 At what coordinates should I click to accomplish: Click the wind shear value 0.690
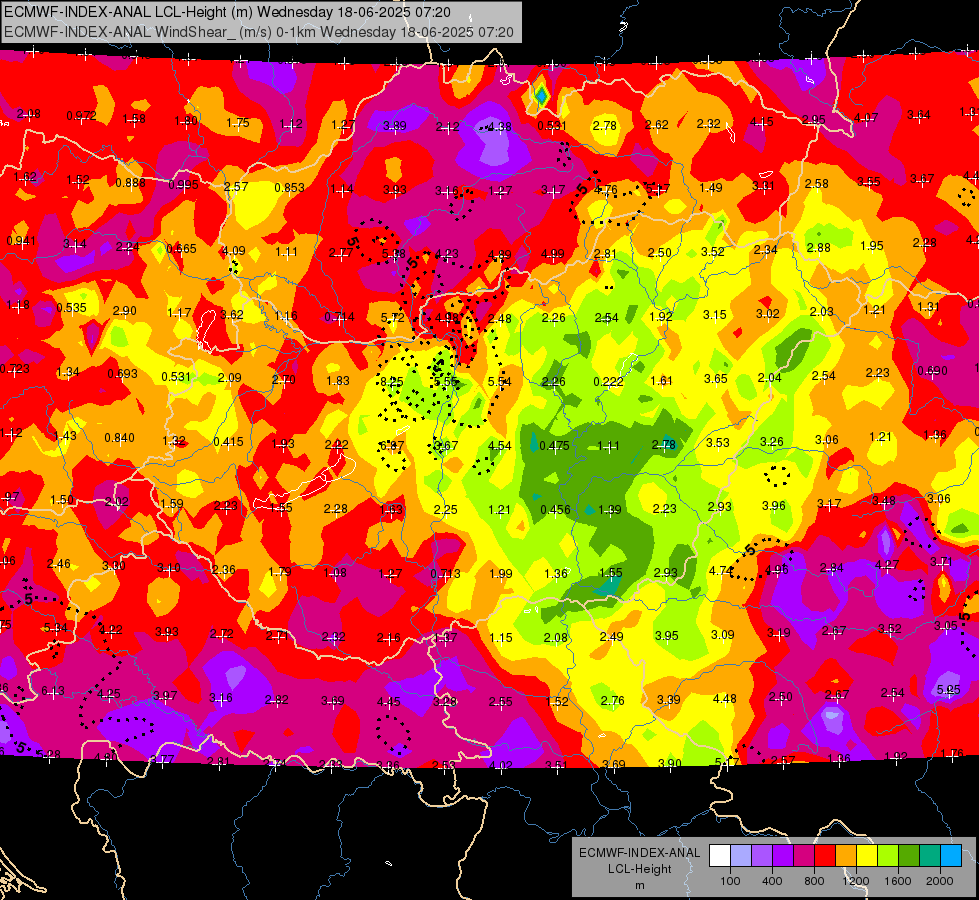pos(932,371)
